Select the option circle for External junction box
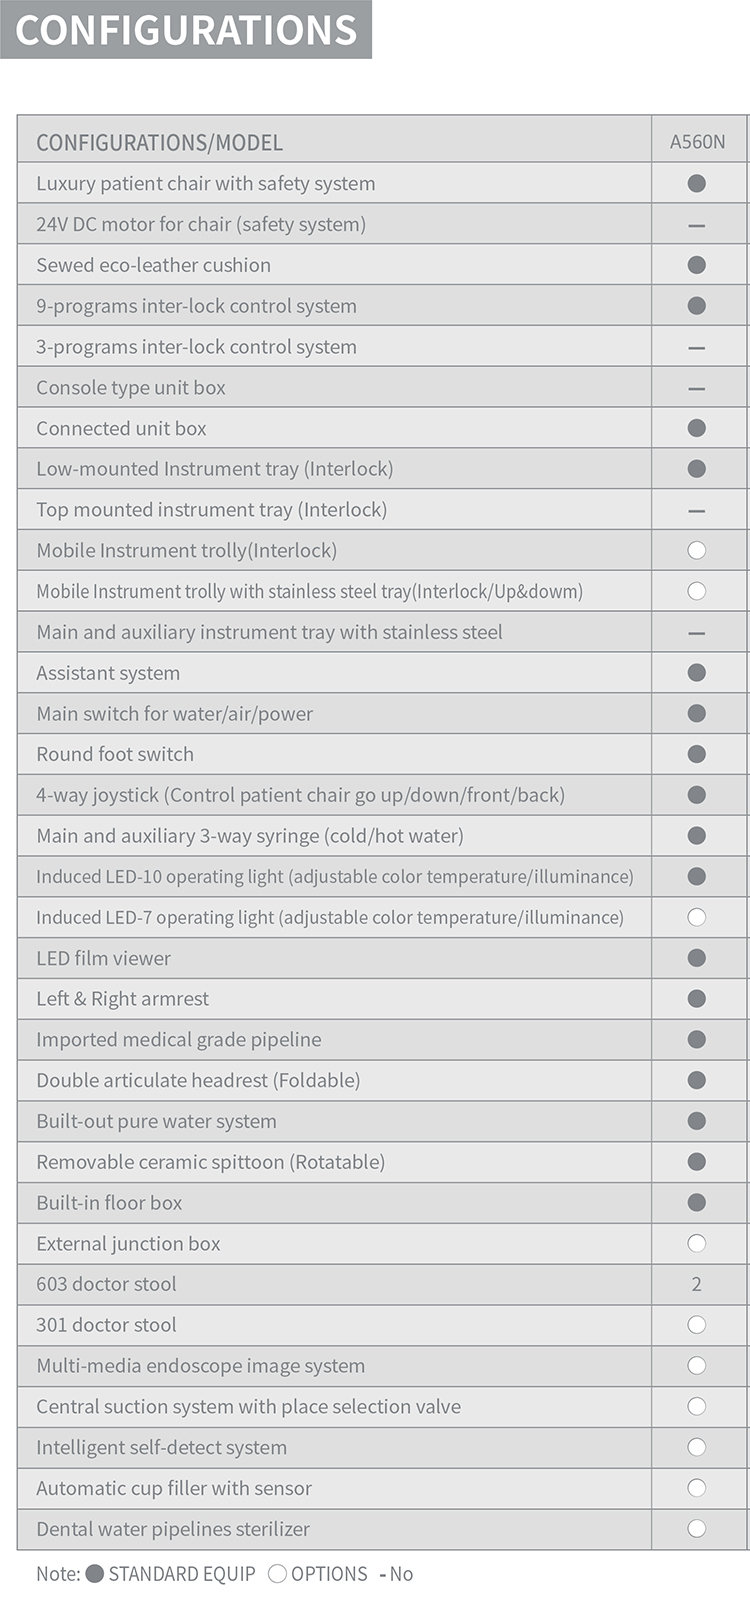Screen dimensions: 750x1599 tap(697, 1243)
